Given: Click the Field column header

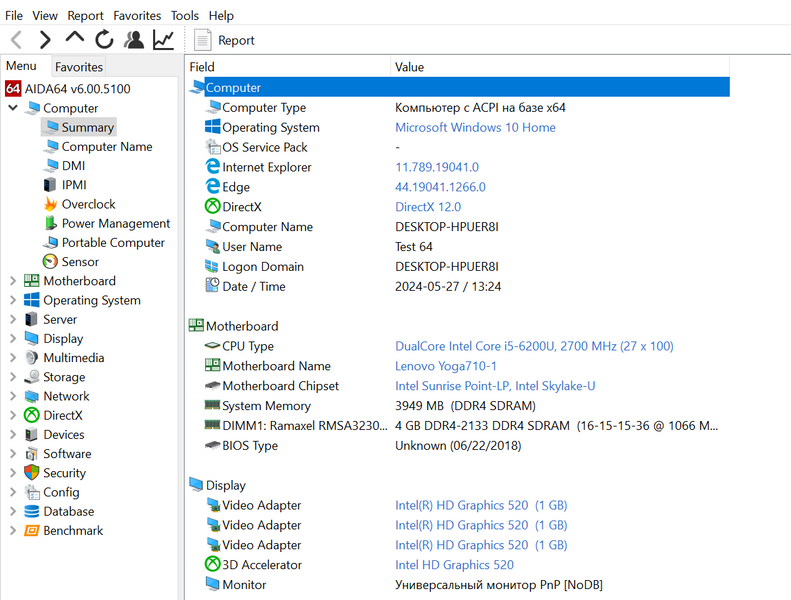Looking at the screenshot, I should [x=288, y=67].
